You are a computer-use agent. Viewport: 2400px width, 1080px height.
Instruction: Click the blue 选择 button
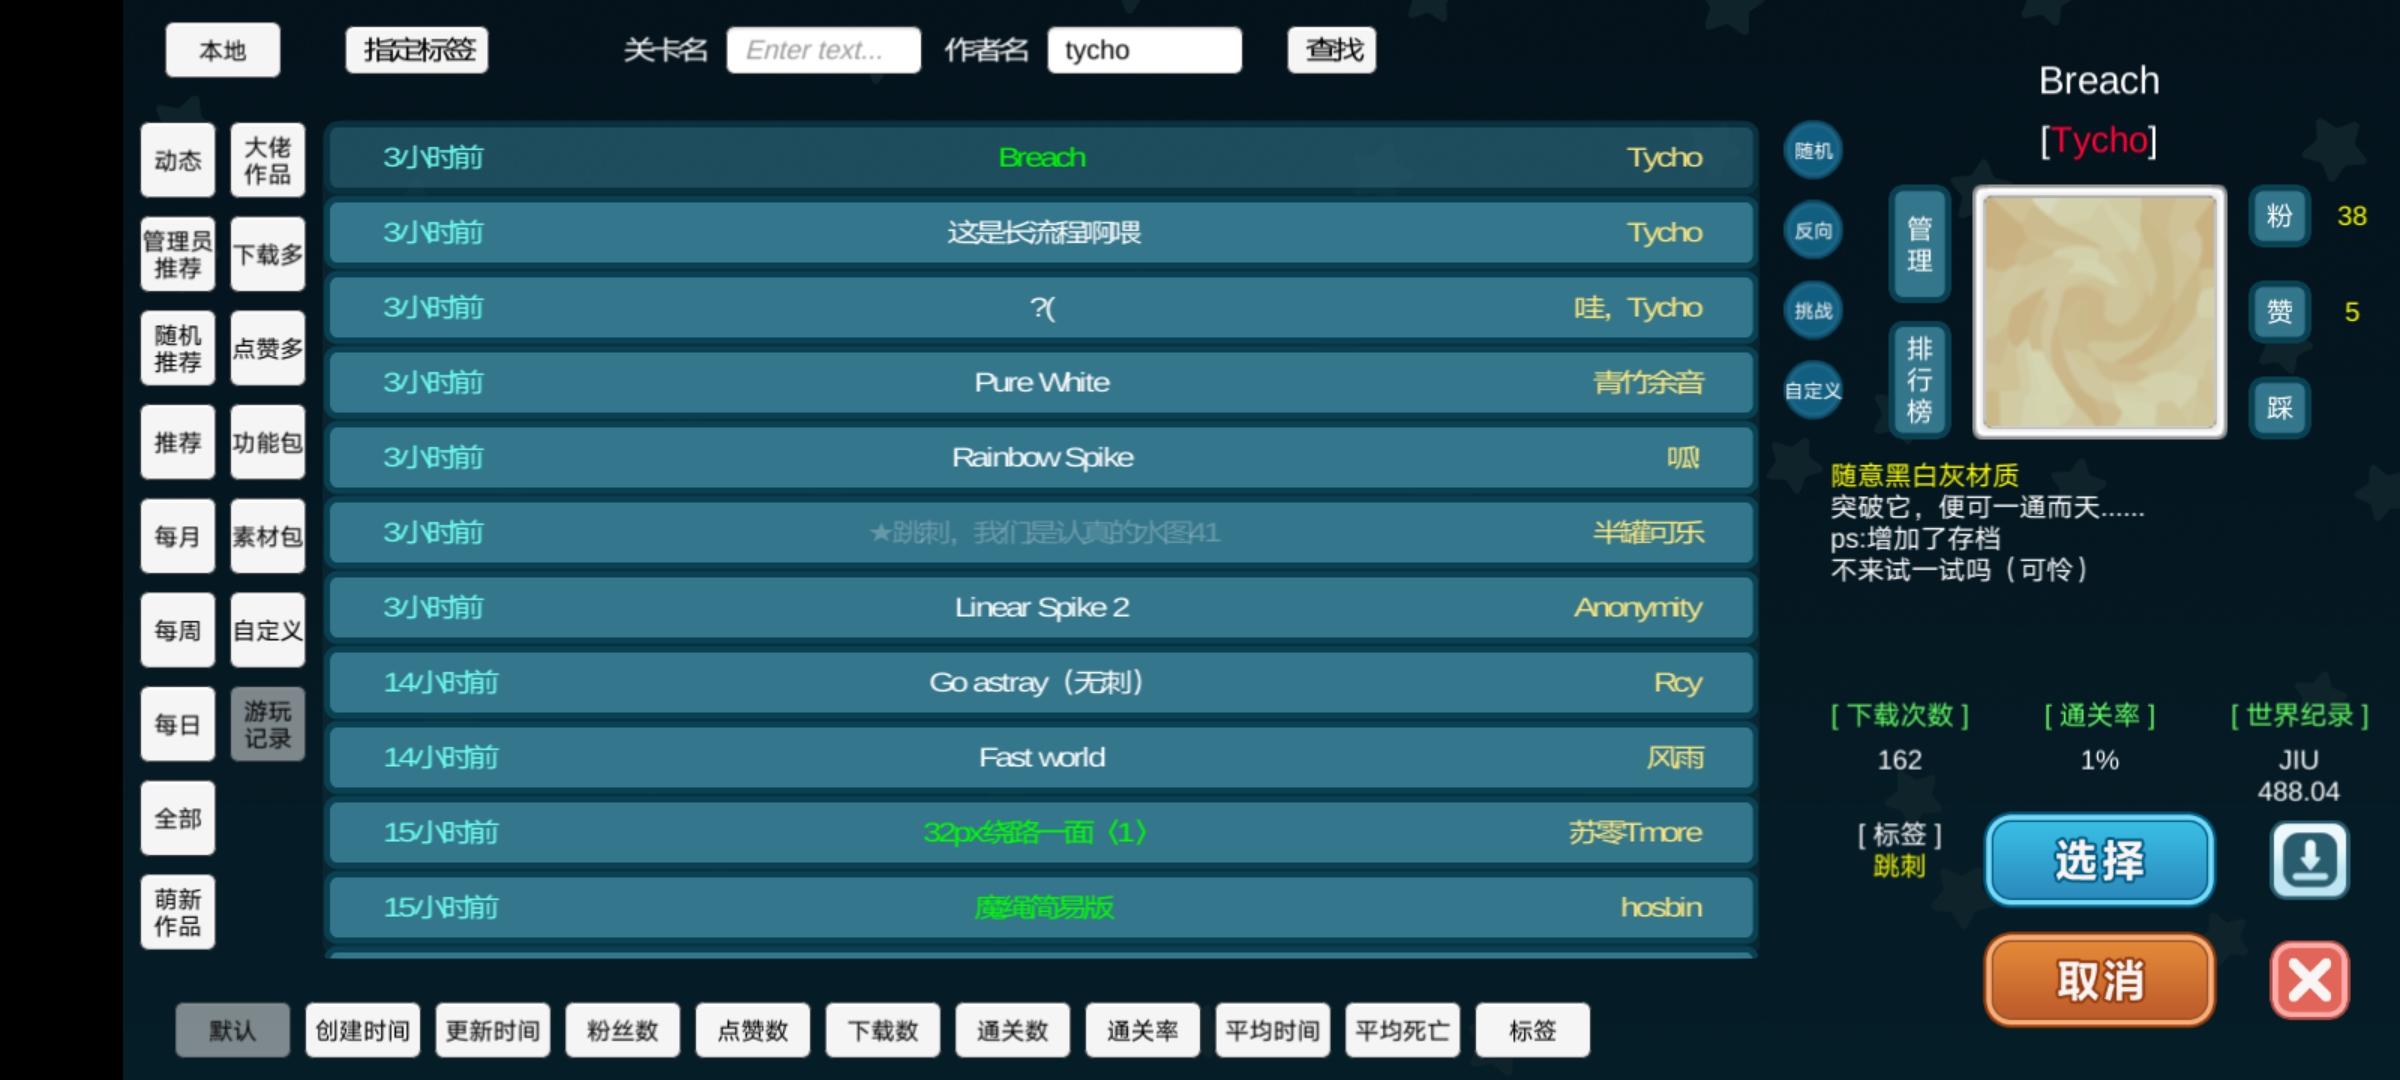(2099, 860)
